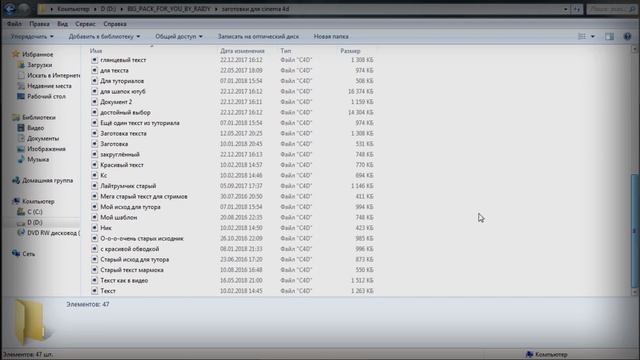Screen dimensions: 640x360
Task: Sort by the Размер column header
Action: point(350,51)
